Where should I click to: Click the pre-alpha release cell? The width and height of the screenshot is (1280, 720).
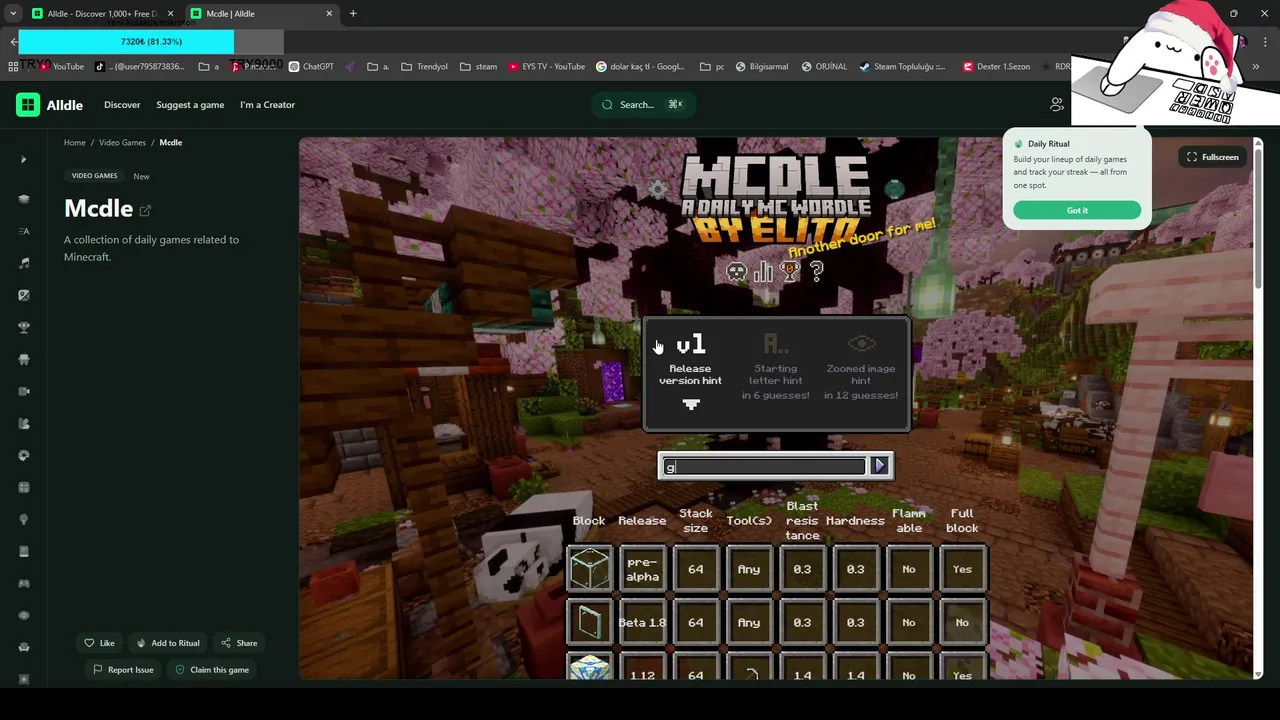tap(642, 569)
